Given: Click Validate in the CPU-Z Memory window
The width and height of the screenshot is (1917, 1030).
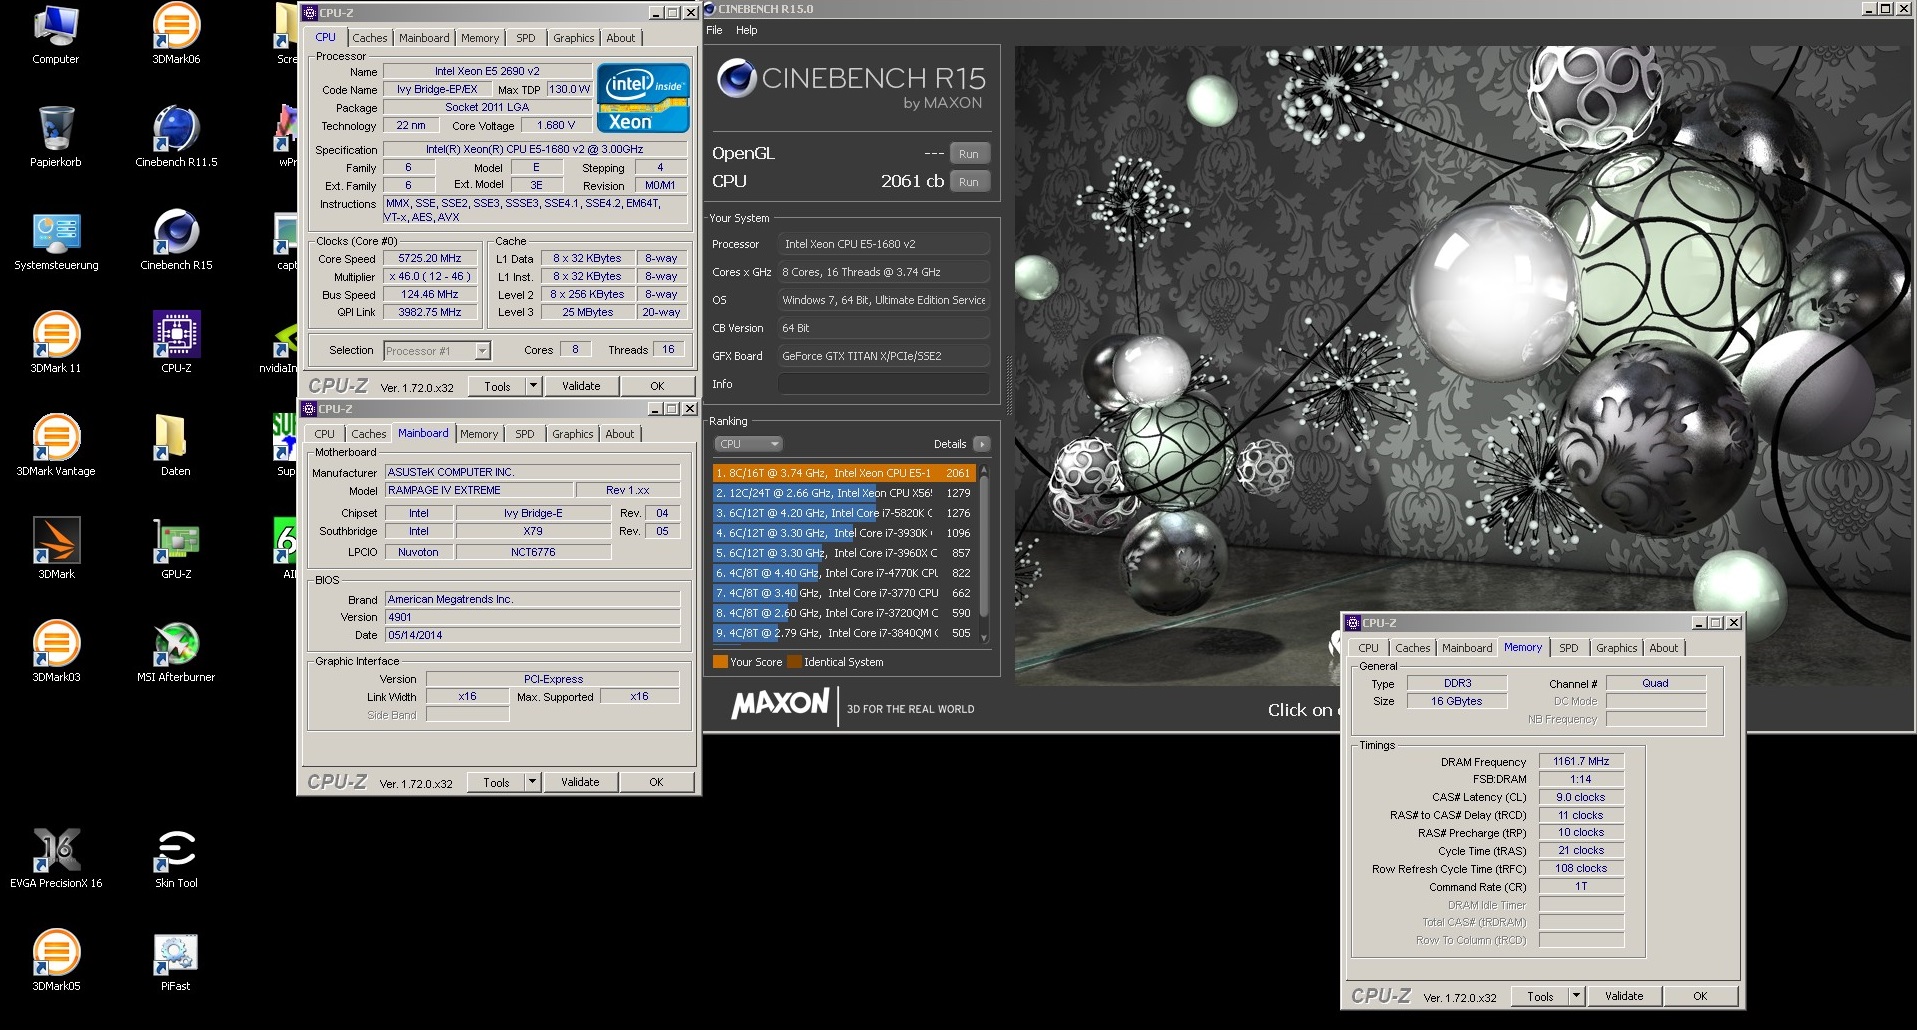Looking at the screenshot, I should (1624, 996).
